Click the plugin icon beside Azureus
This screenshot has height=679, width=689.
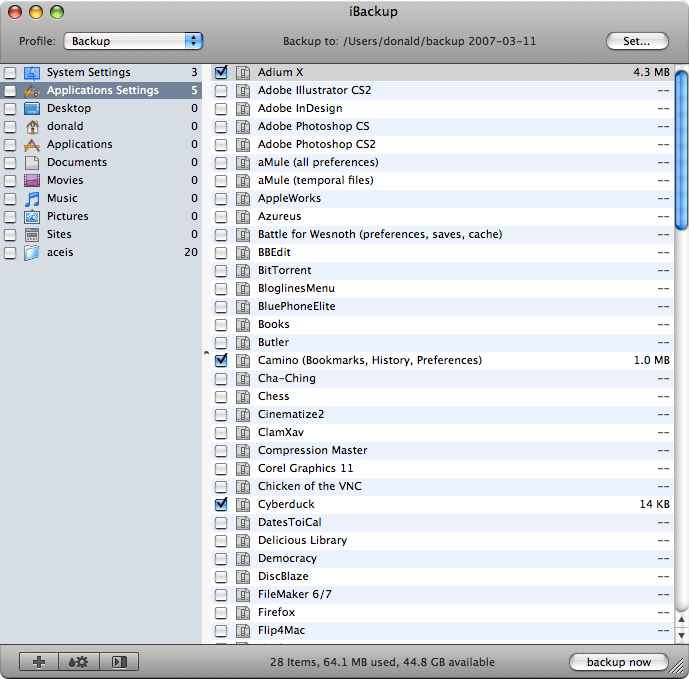243,217
